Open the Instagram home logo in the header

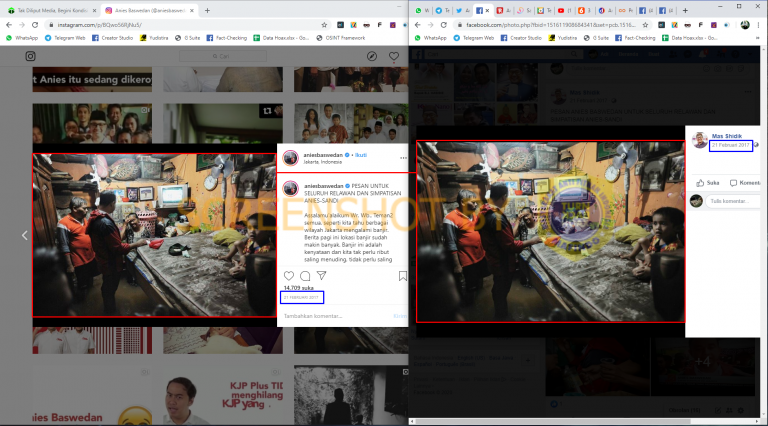tap(30, 56)
